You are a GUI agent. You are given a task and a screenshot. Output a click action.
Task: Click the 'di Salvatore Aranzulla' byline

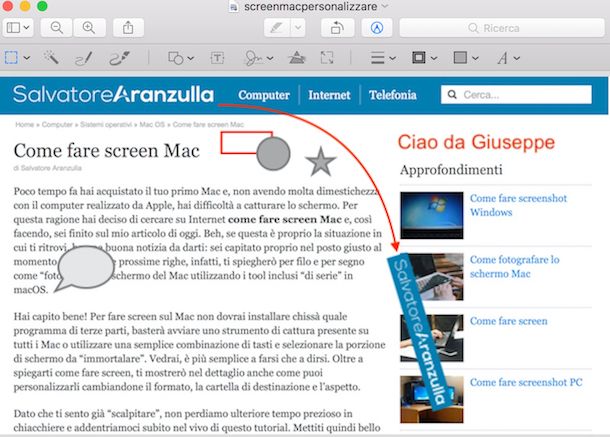tap(47, 168)
